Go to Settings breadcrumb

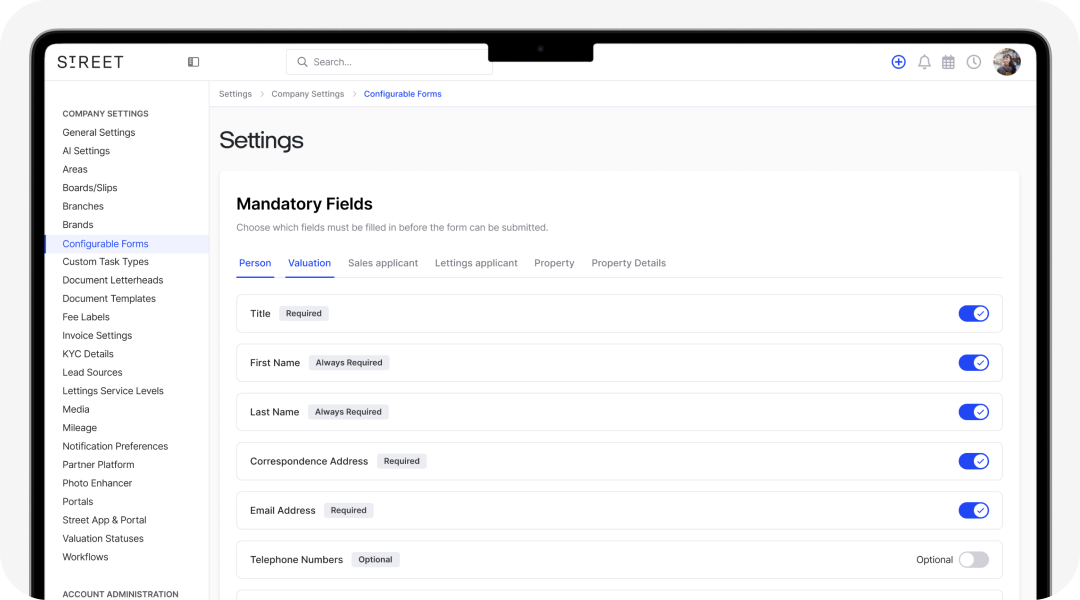point(236,94)
